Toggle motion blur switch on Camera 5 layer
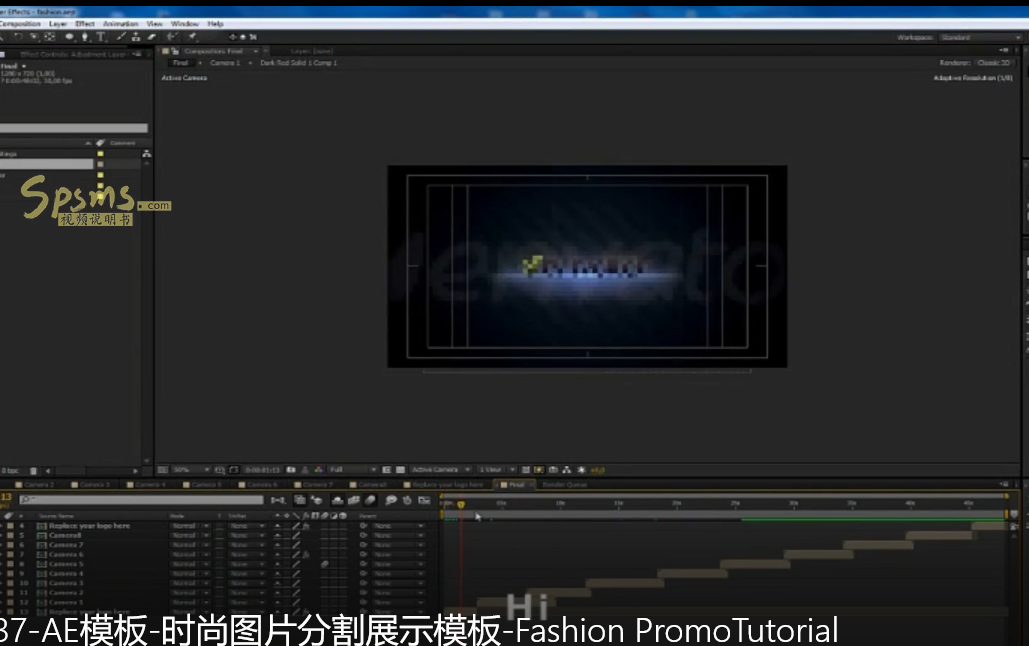The height and width of the screenshot is (646, 1029). pyautogui.click(x=324, y=564)
